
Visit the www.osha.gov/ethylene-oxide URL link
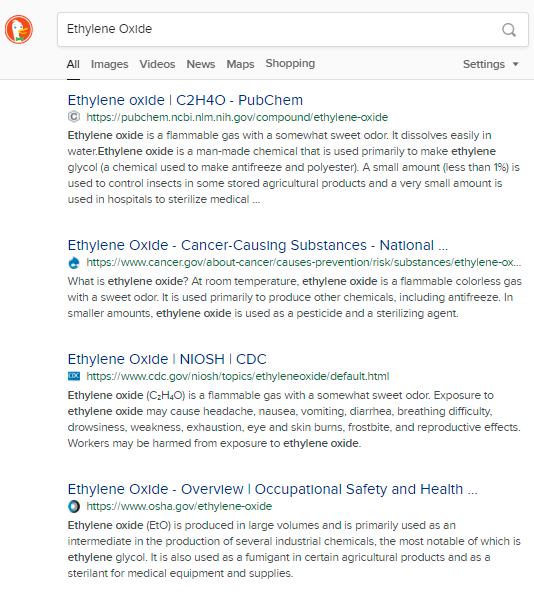click(179, 506)
